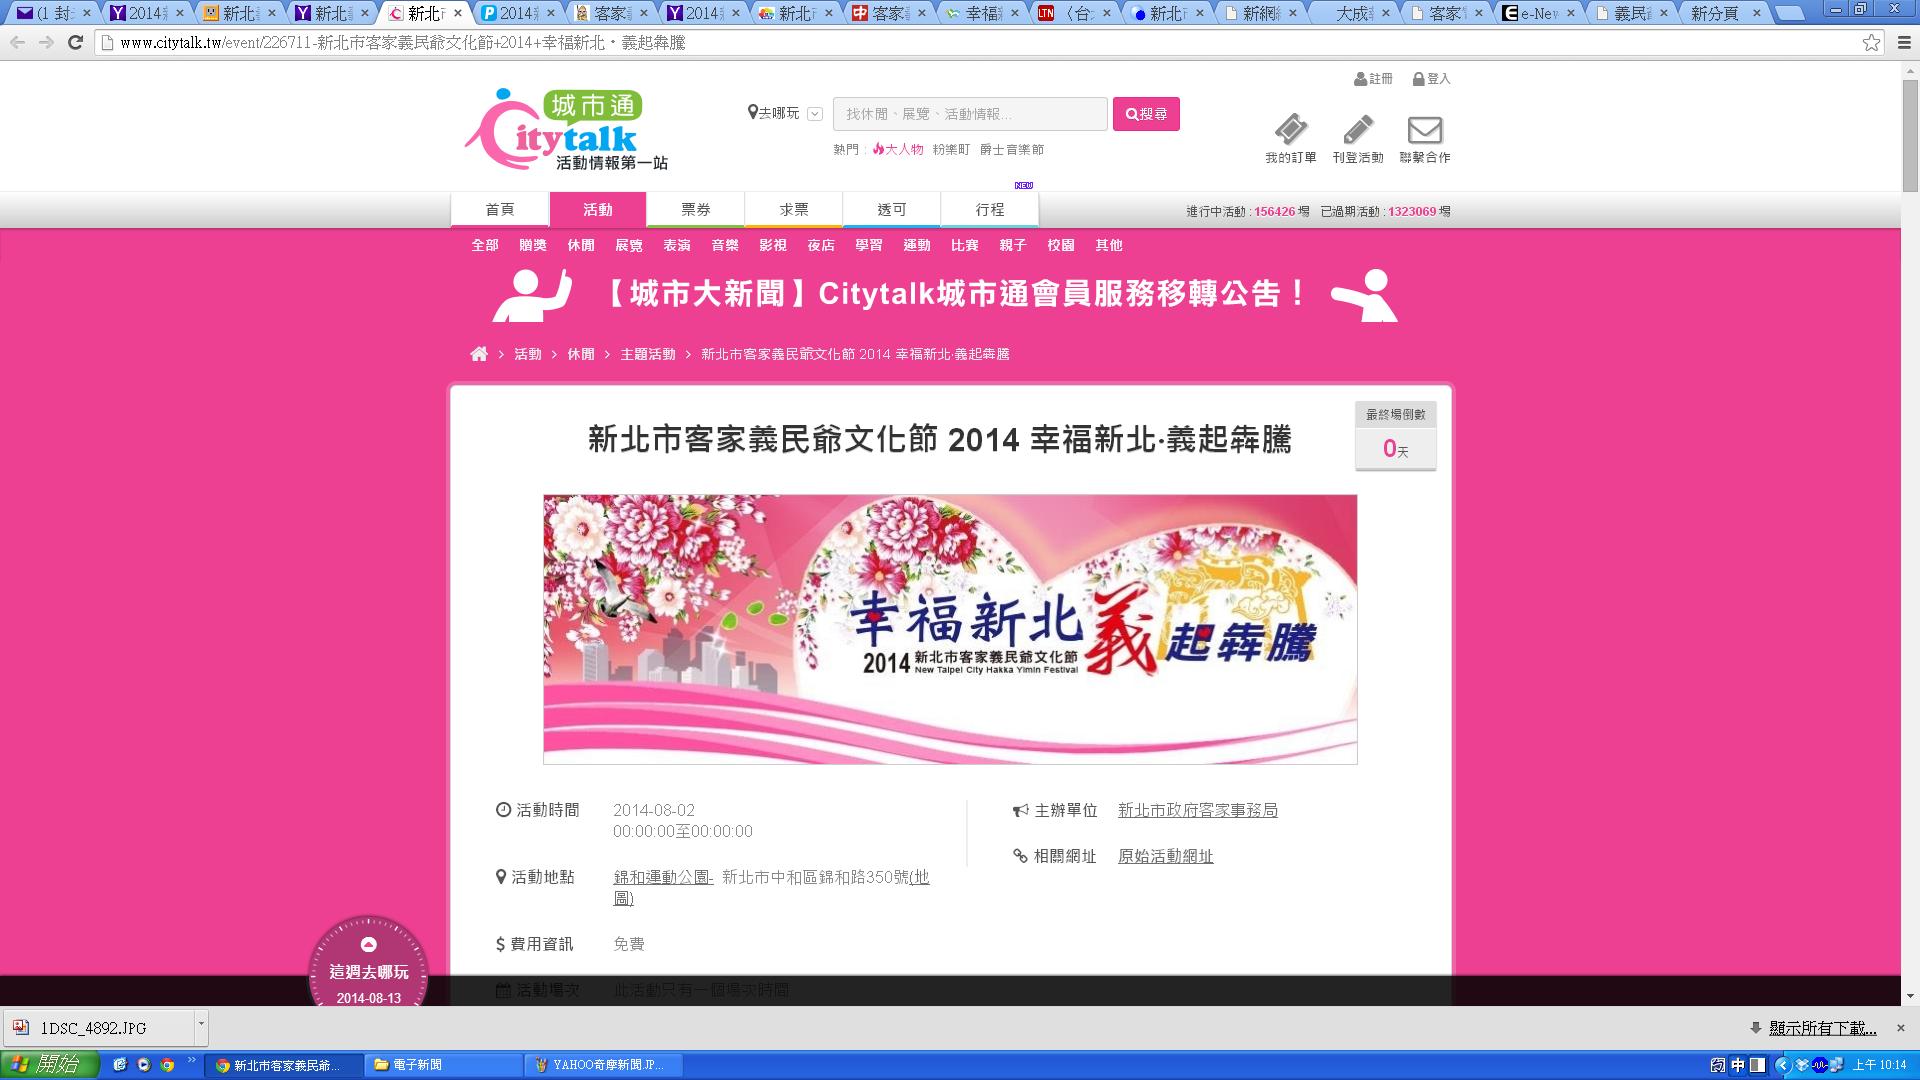Switch to the 新分頁 tab
This screenshot has height=1080, width=1920.
[x=1722, y=13]
